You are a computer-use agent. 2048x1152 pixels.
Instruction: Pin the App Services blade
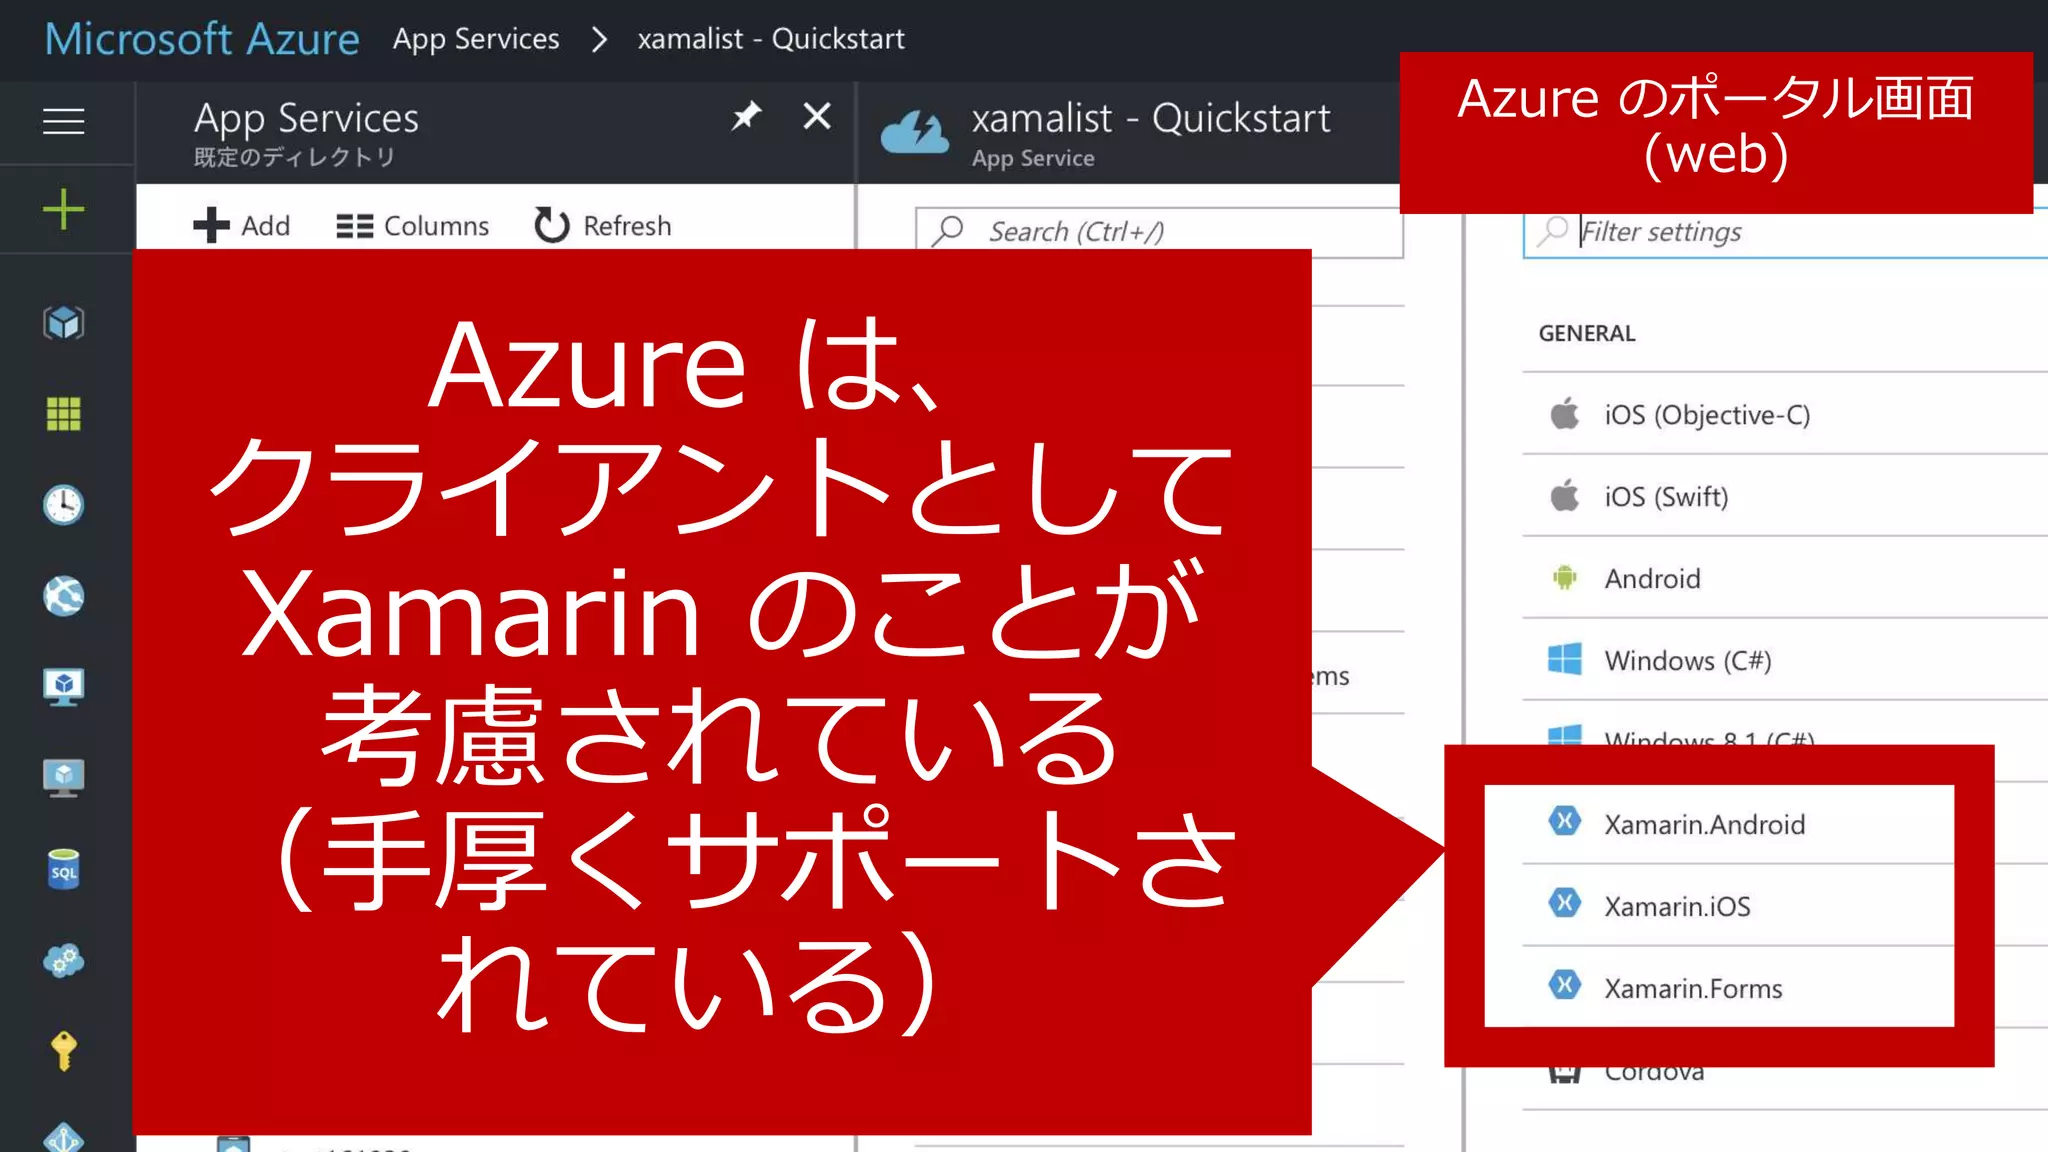pyautogui.click(x=746, y=117)
